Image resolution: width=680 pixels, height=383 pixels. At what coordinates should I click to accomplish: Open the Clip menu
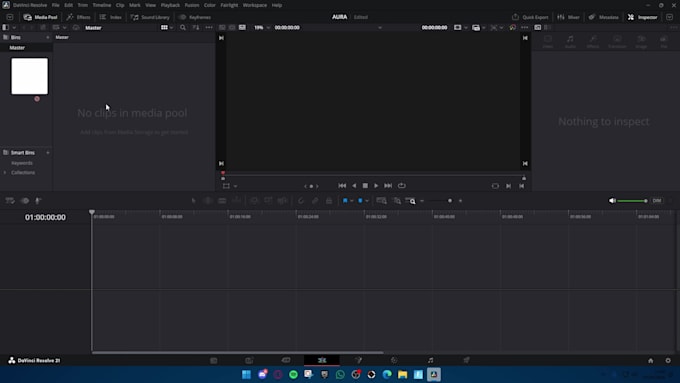[x=120, y=5]
